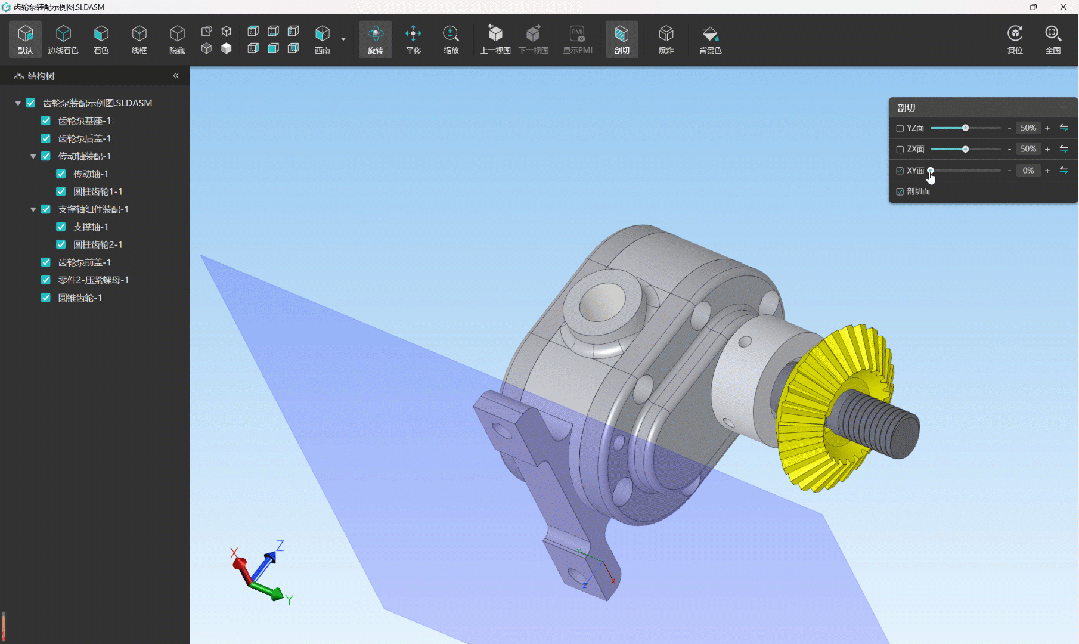Collapse the 传动轴装配-1 tree node
The width and height of the screenshot is (1079, 644).
[x=33, y=156]
